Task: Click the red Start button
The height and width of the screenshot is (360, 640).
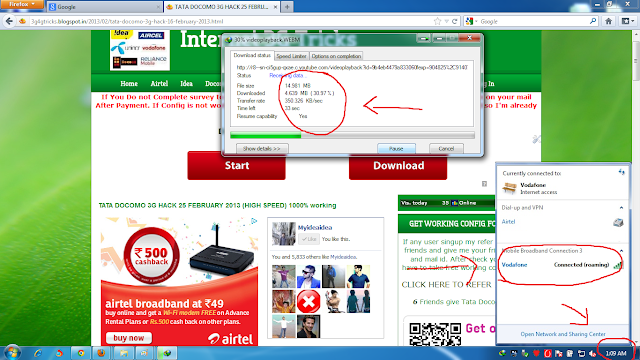Action: pyautogui.click(x=236, y=166)
